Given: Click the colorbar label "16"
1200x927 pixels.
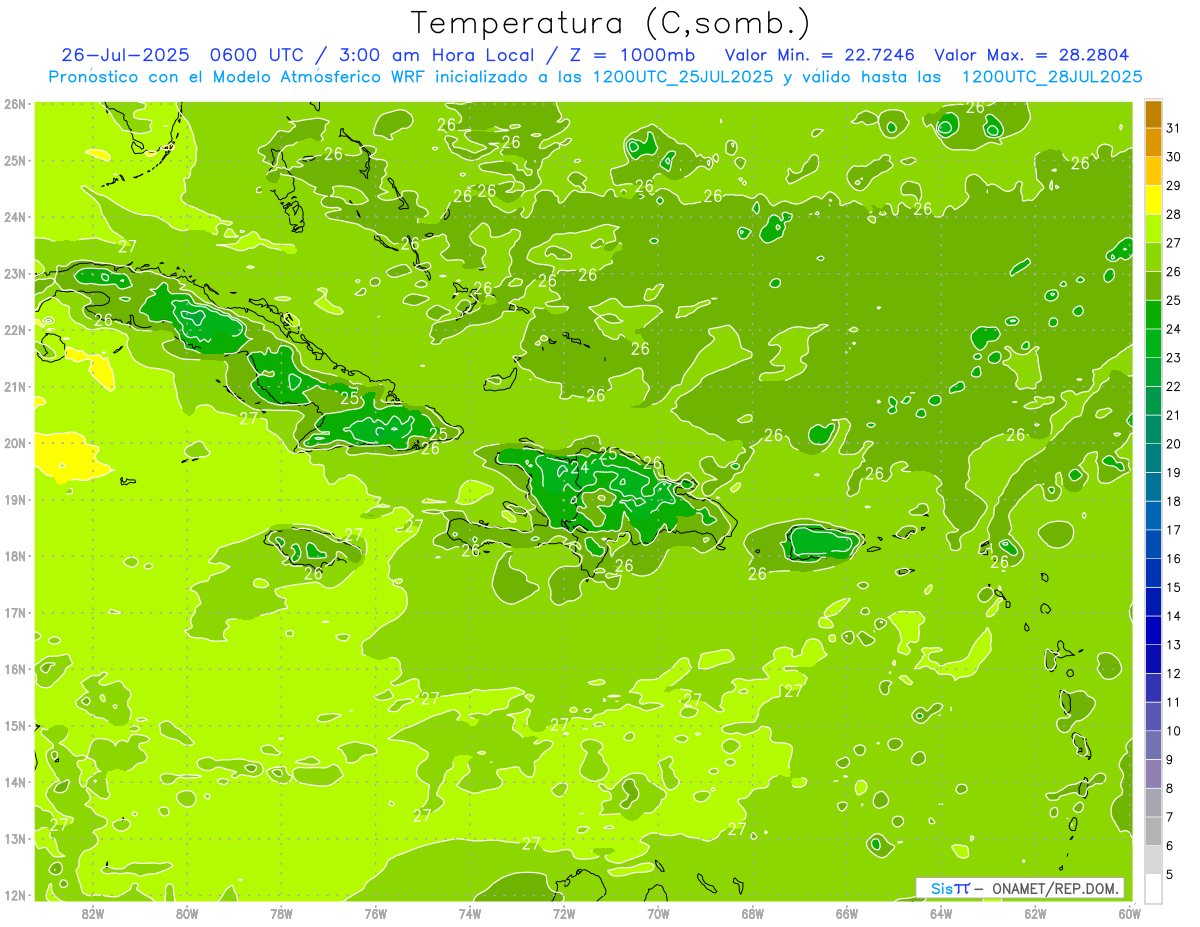Looking at the screenshot, I should click(x=1173, y=559).
